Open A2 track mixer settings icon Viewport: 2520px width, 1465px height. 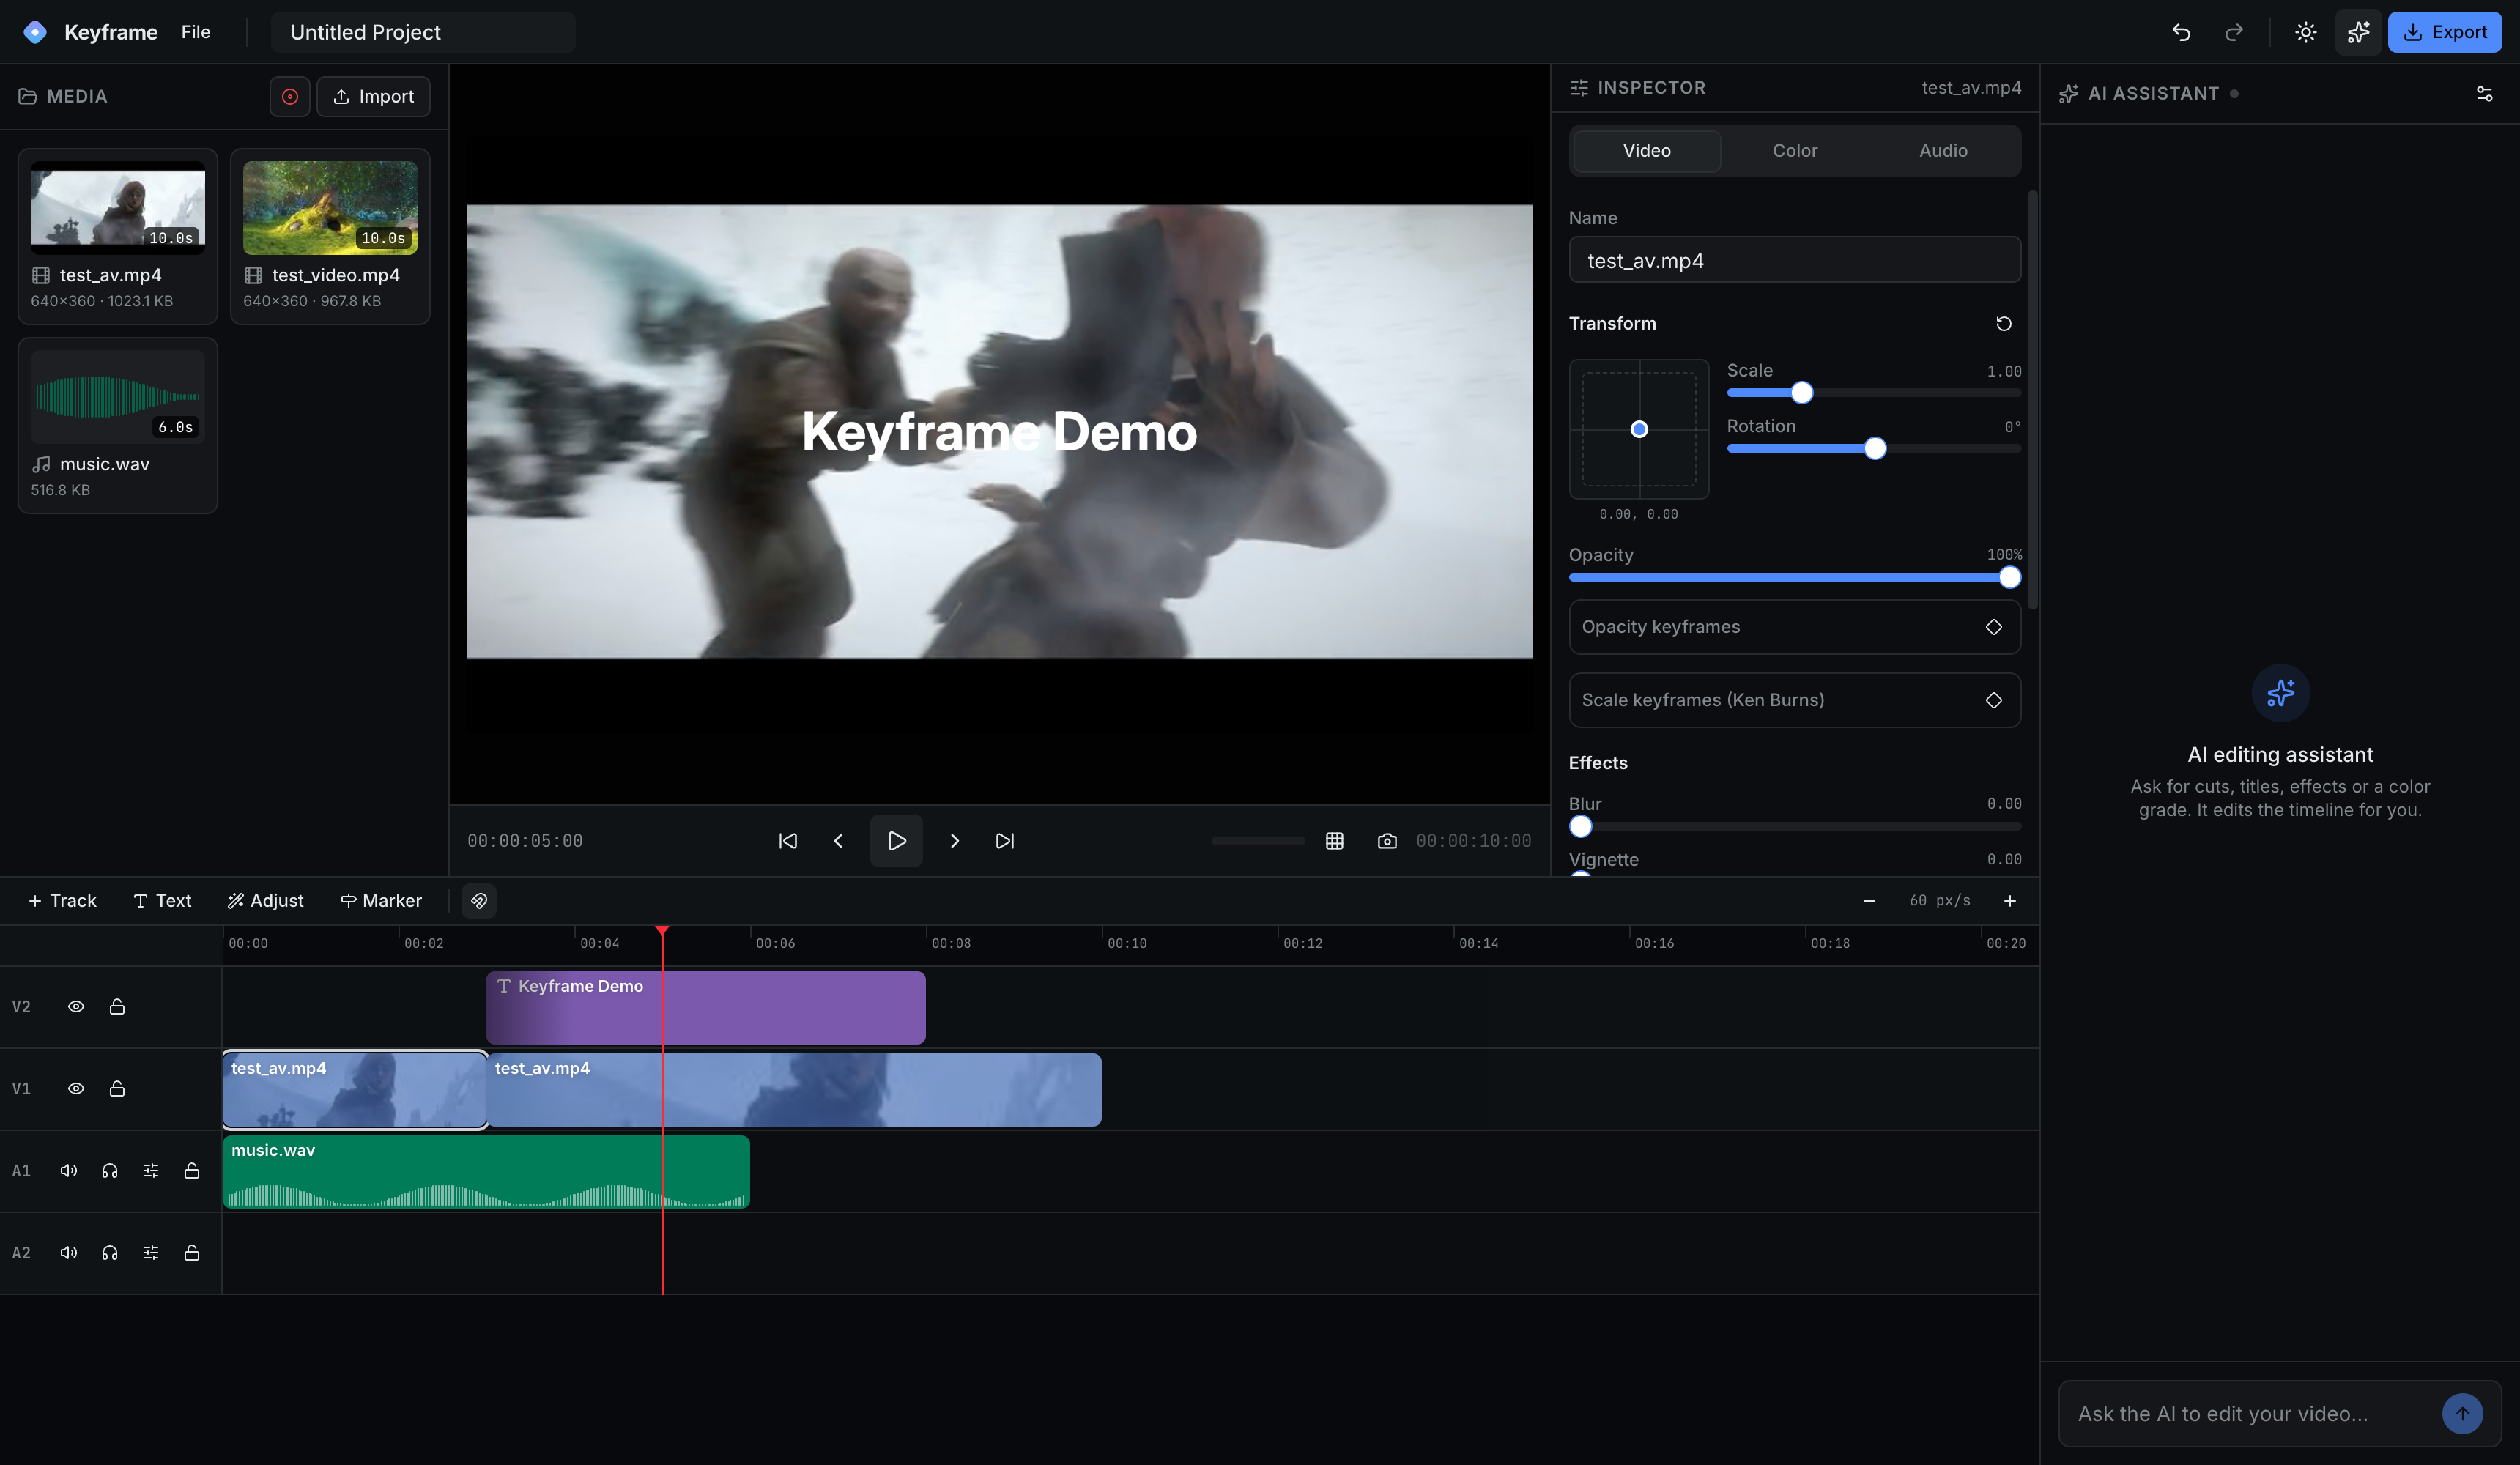pos(151,1253)
